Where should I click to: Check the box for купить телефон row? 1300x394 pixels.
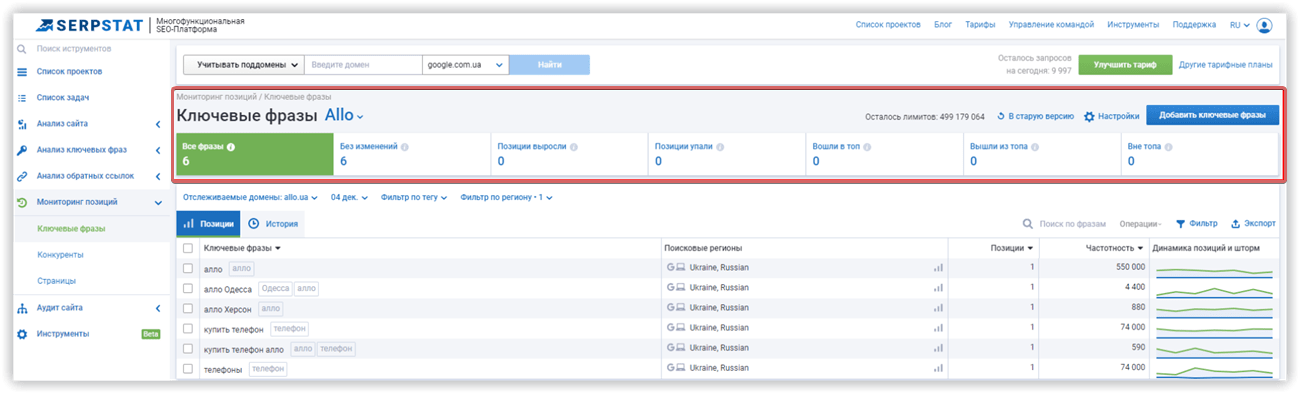[188, 328]
